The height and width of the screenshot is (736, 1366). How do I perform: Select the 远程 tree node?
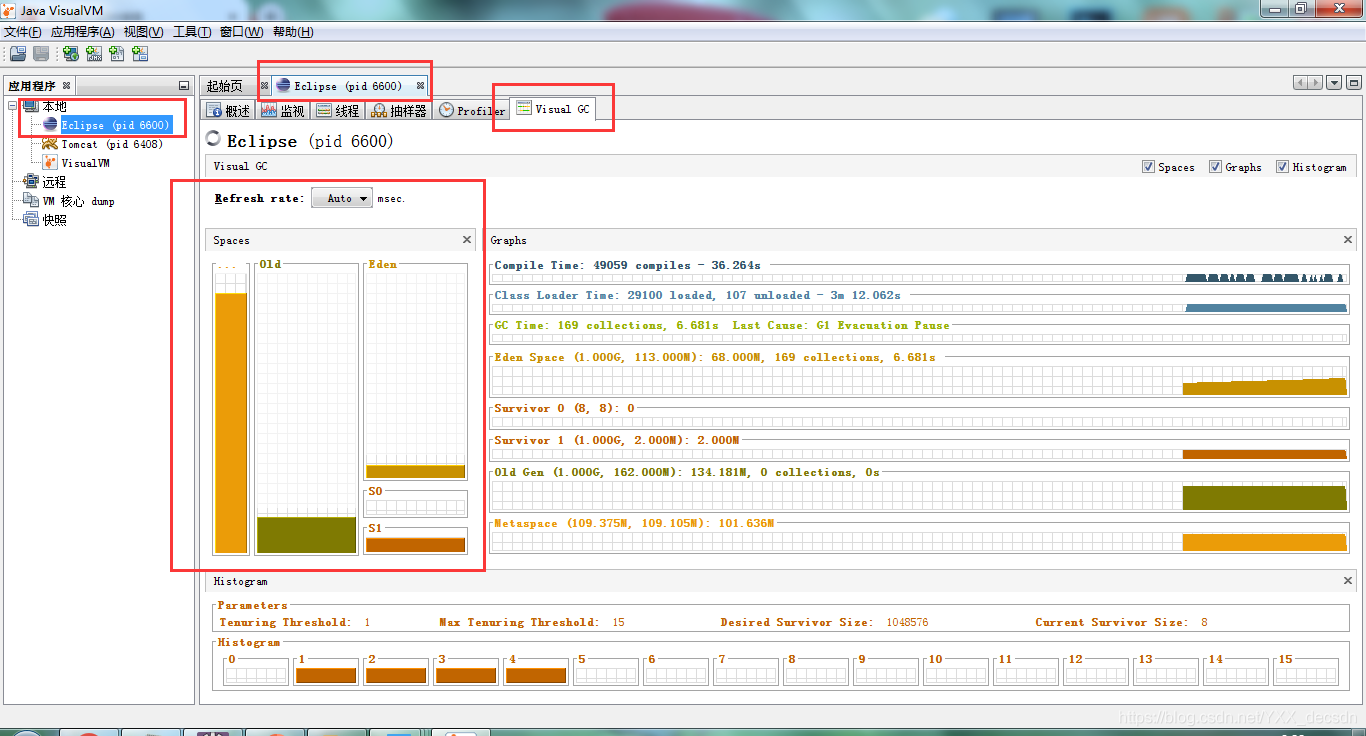pyautogui.click(x=54, y=182)
